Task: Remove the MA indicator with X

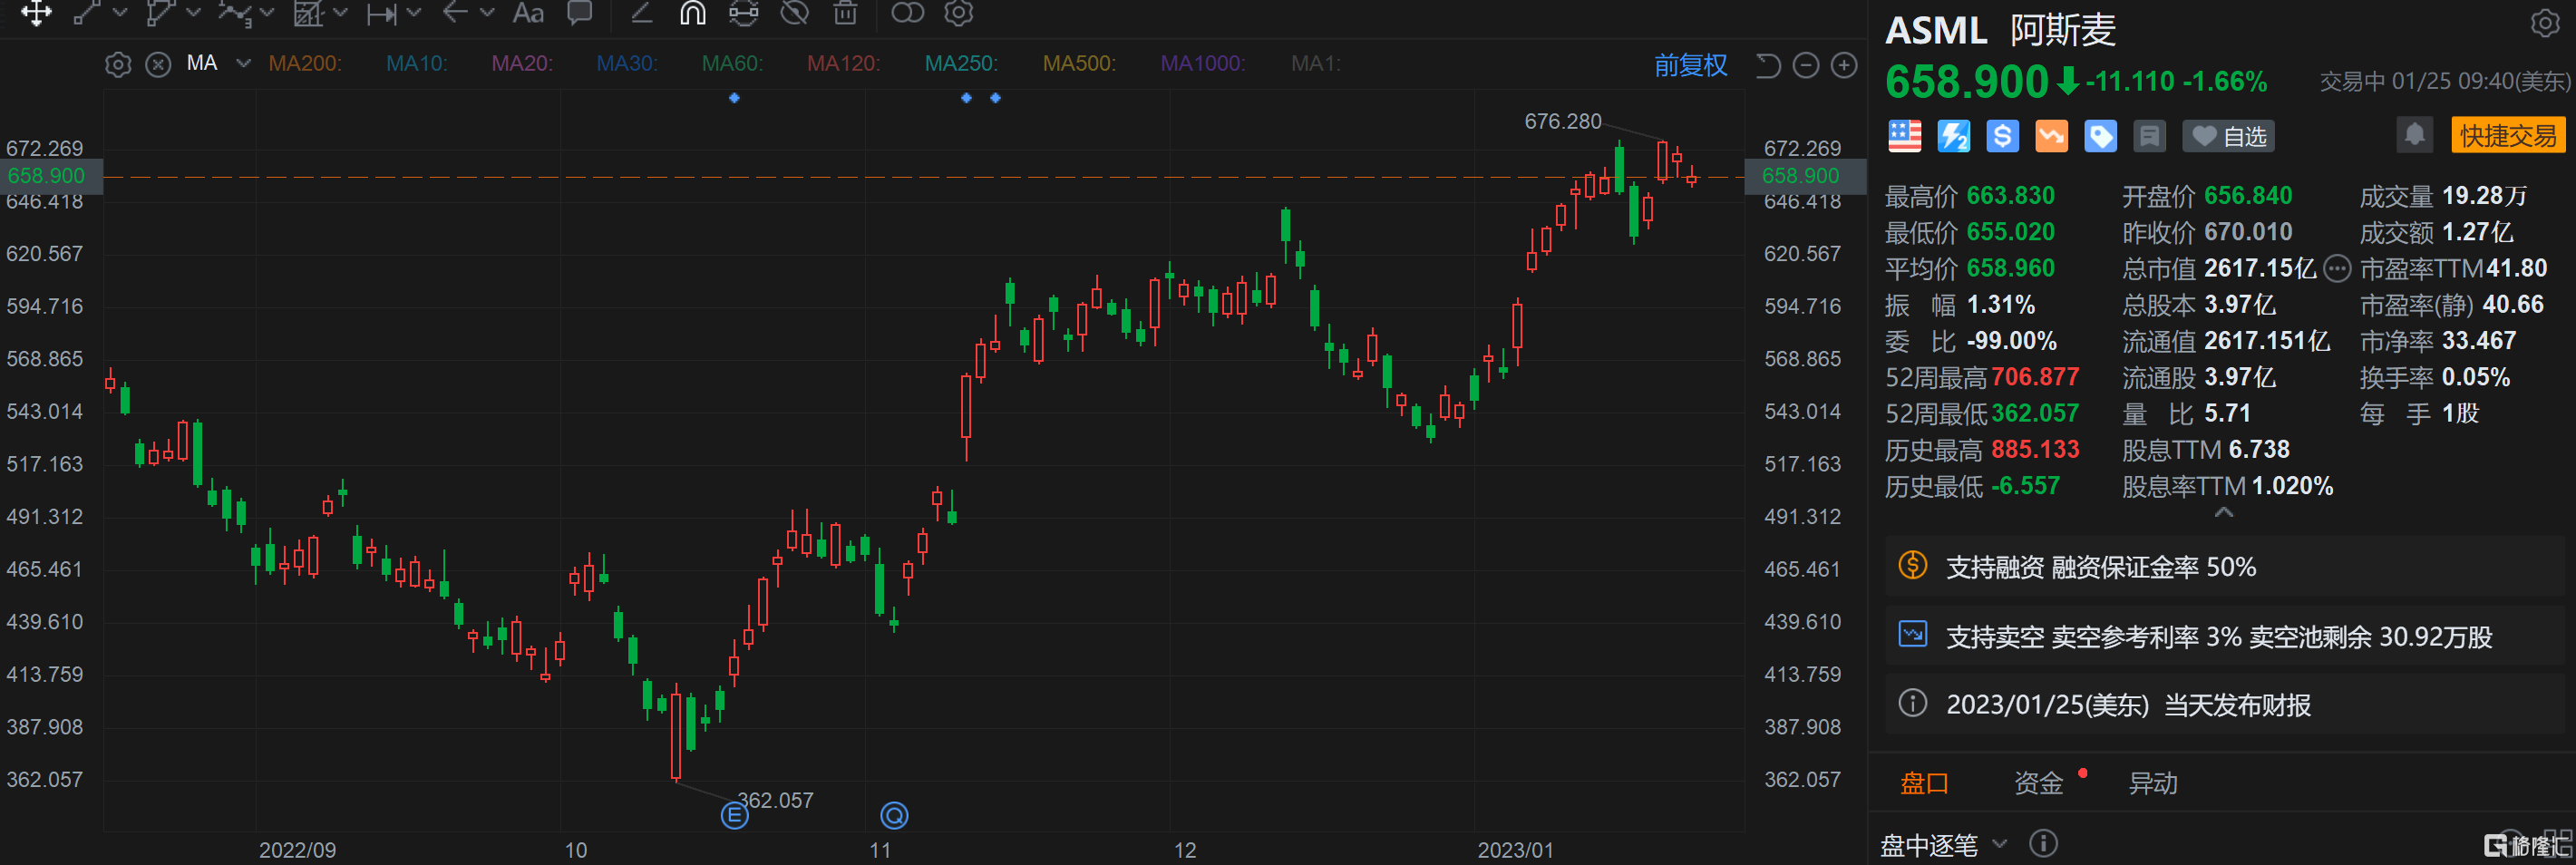Action: pyautogui.click(x=158, y=64)
